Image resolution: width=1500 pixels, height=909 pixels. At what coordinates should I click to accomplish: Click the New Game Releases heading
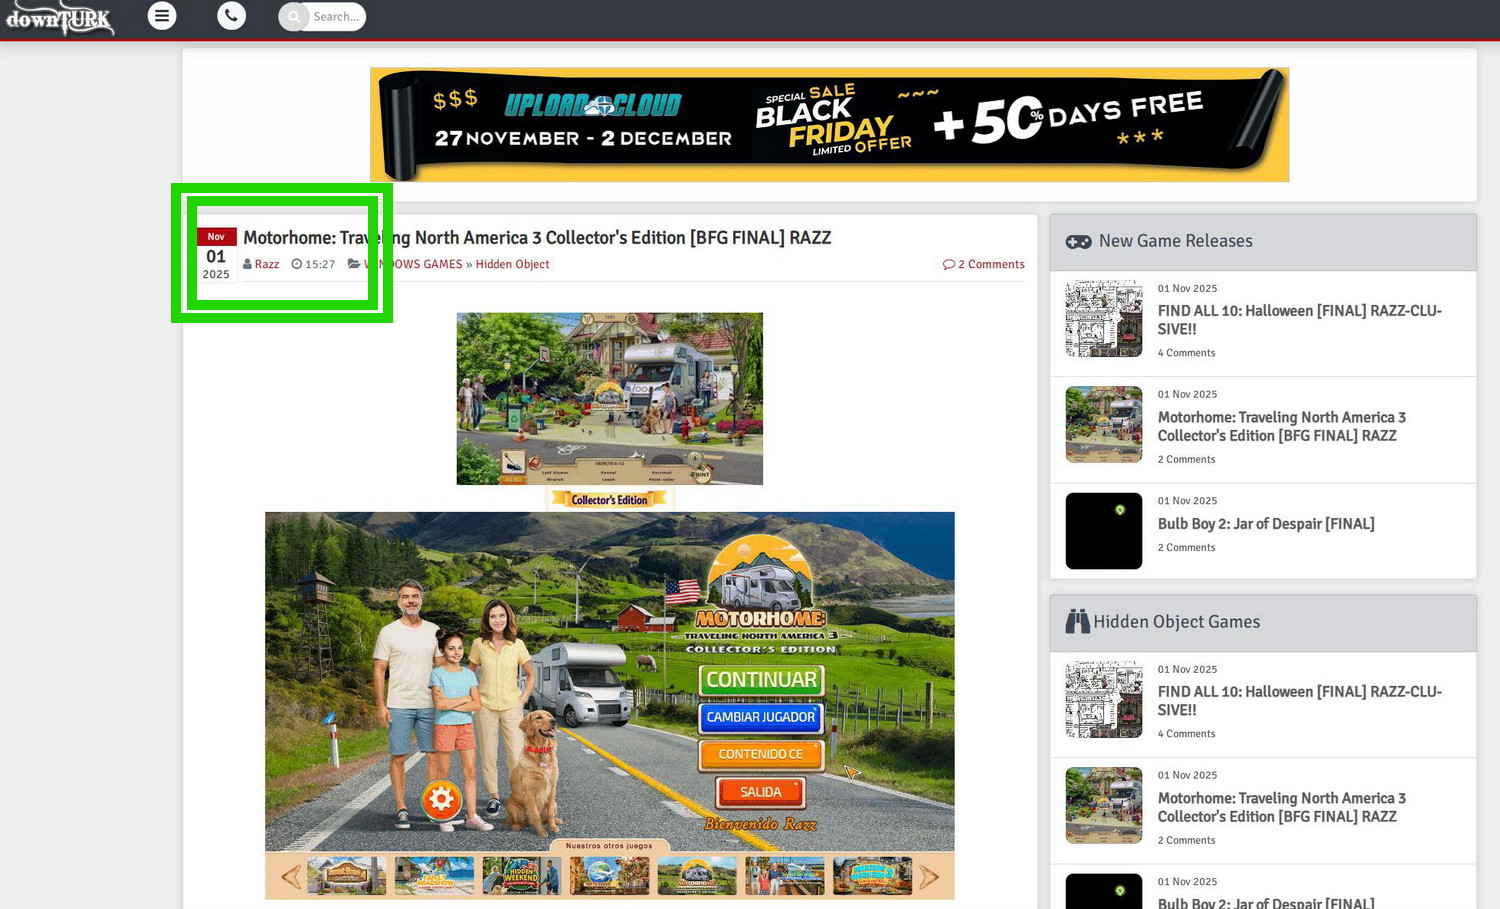(1176, 241)
